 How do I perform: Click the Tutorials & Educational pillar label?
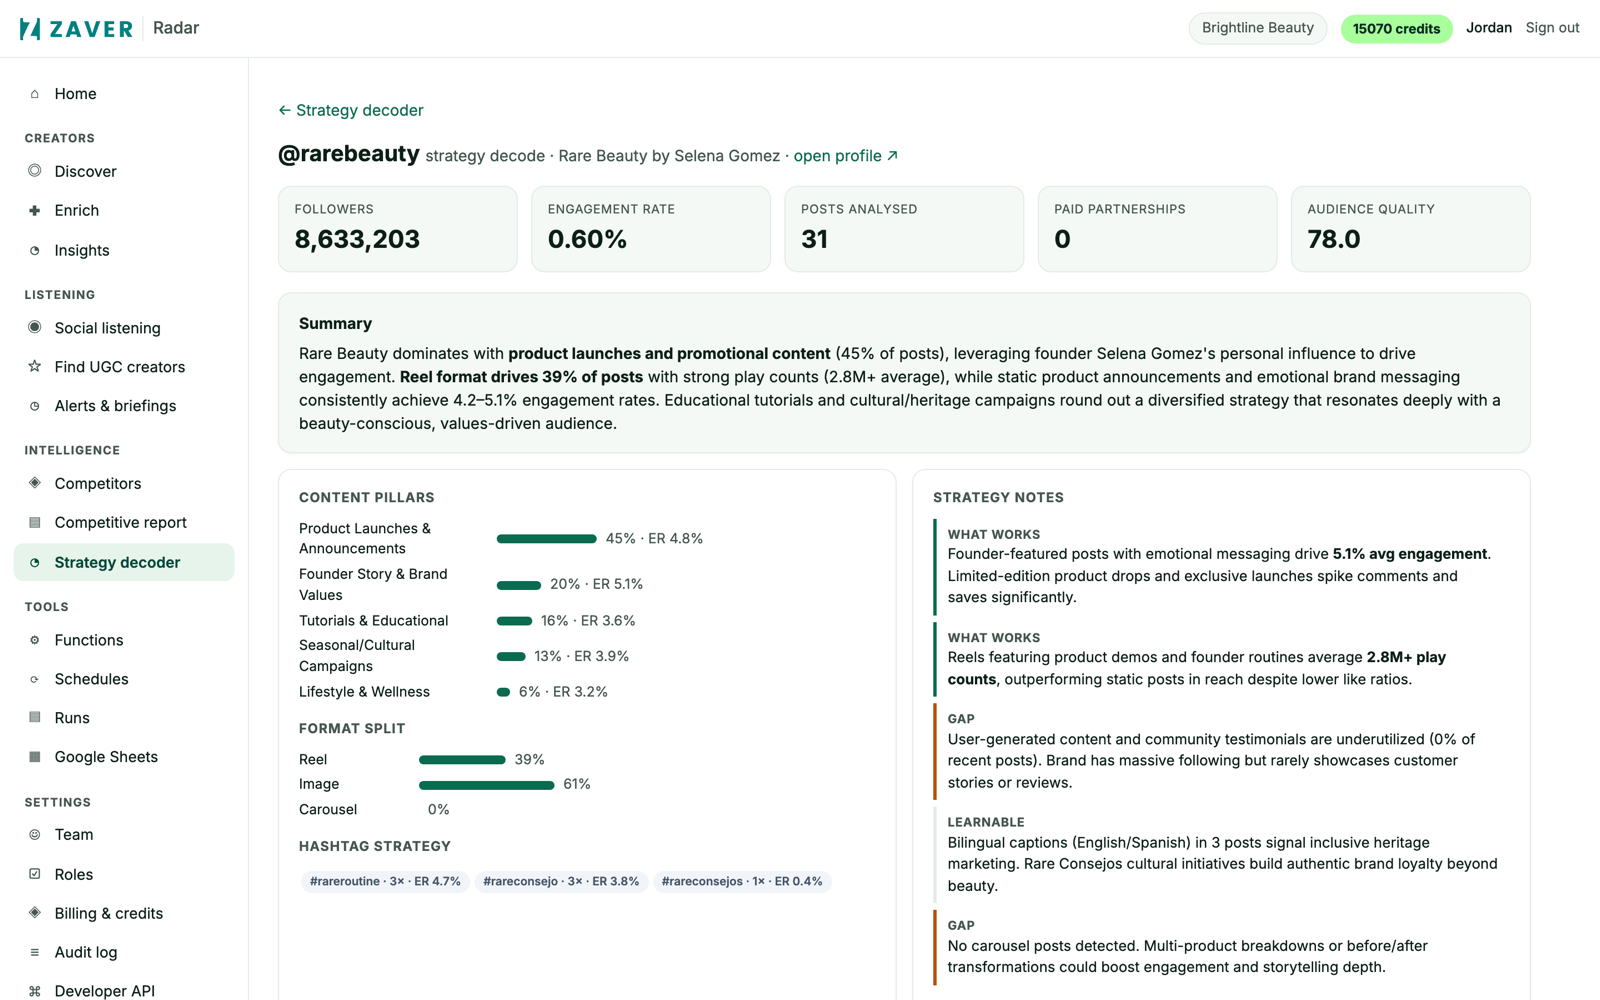point(373,621)
